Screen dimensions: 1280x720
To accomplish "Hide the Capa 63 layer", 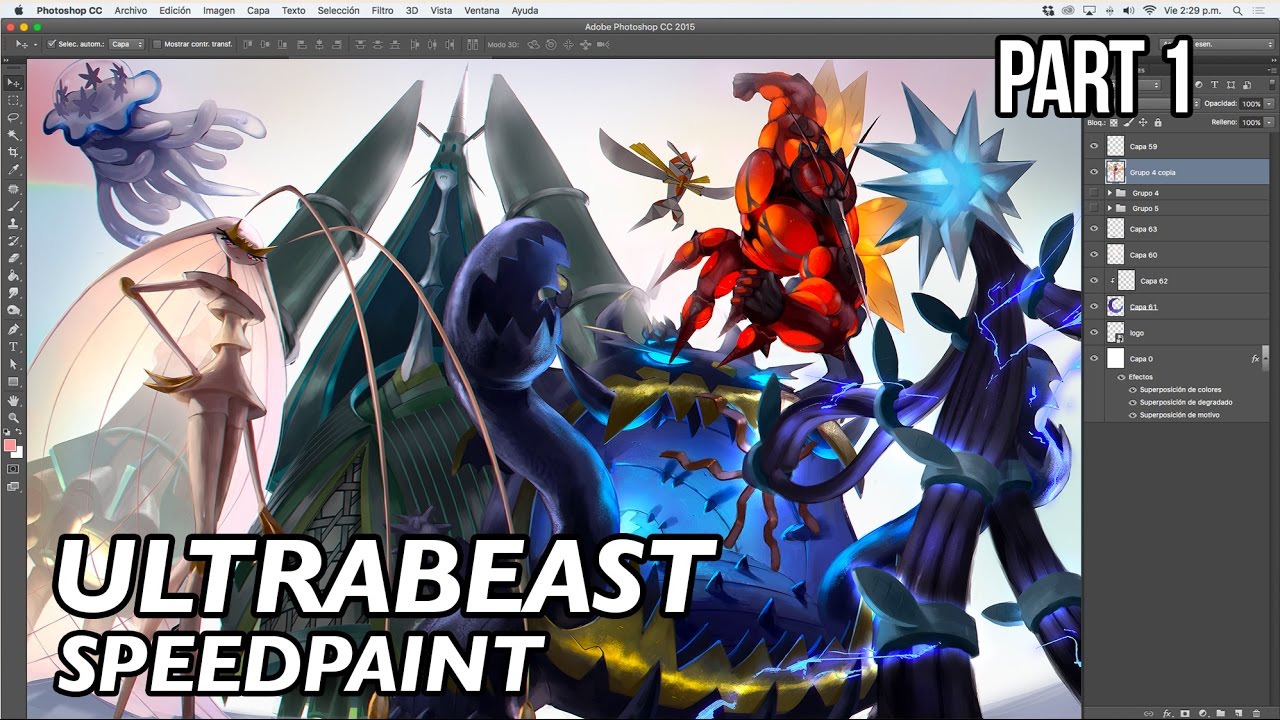I will tap(1094, 229).
